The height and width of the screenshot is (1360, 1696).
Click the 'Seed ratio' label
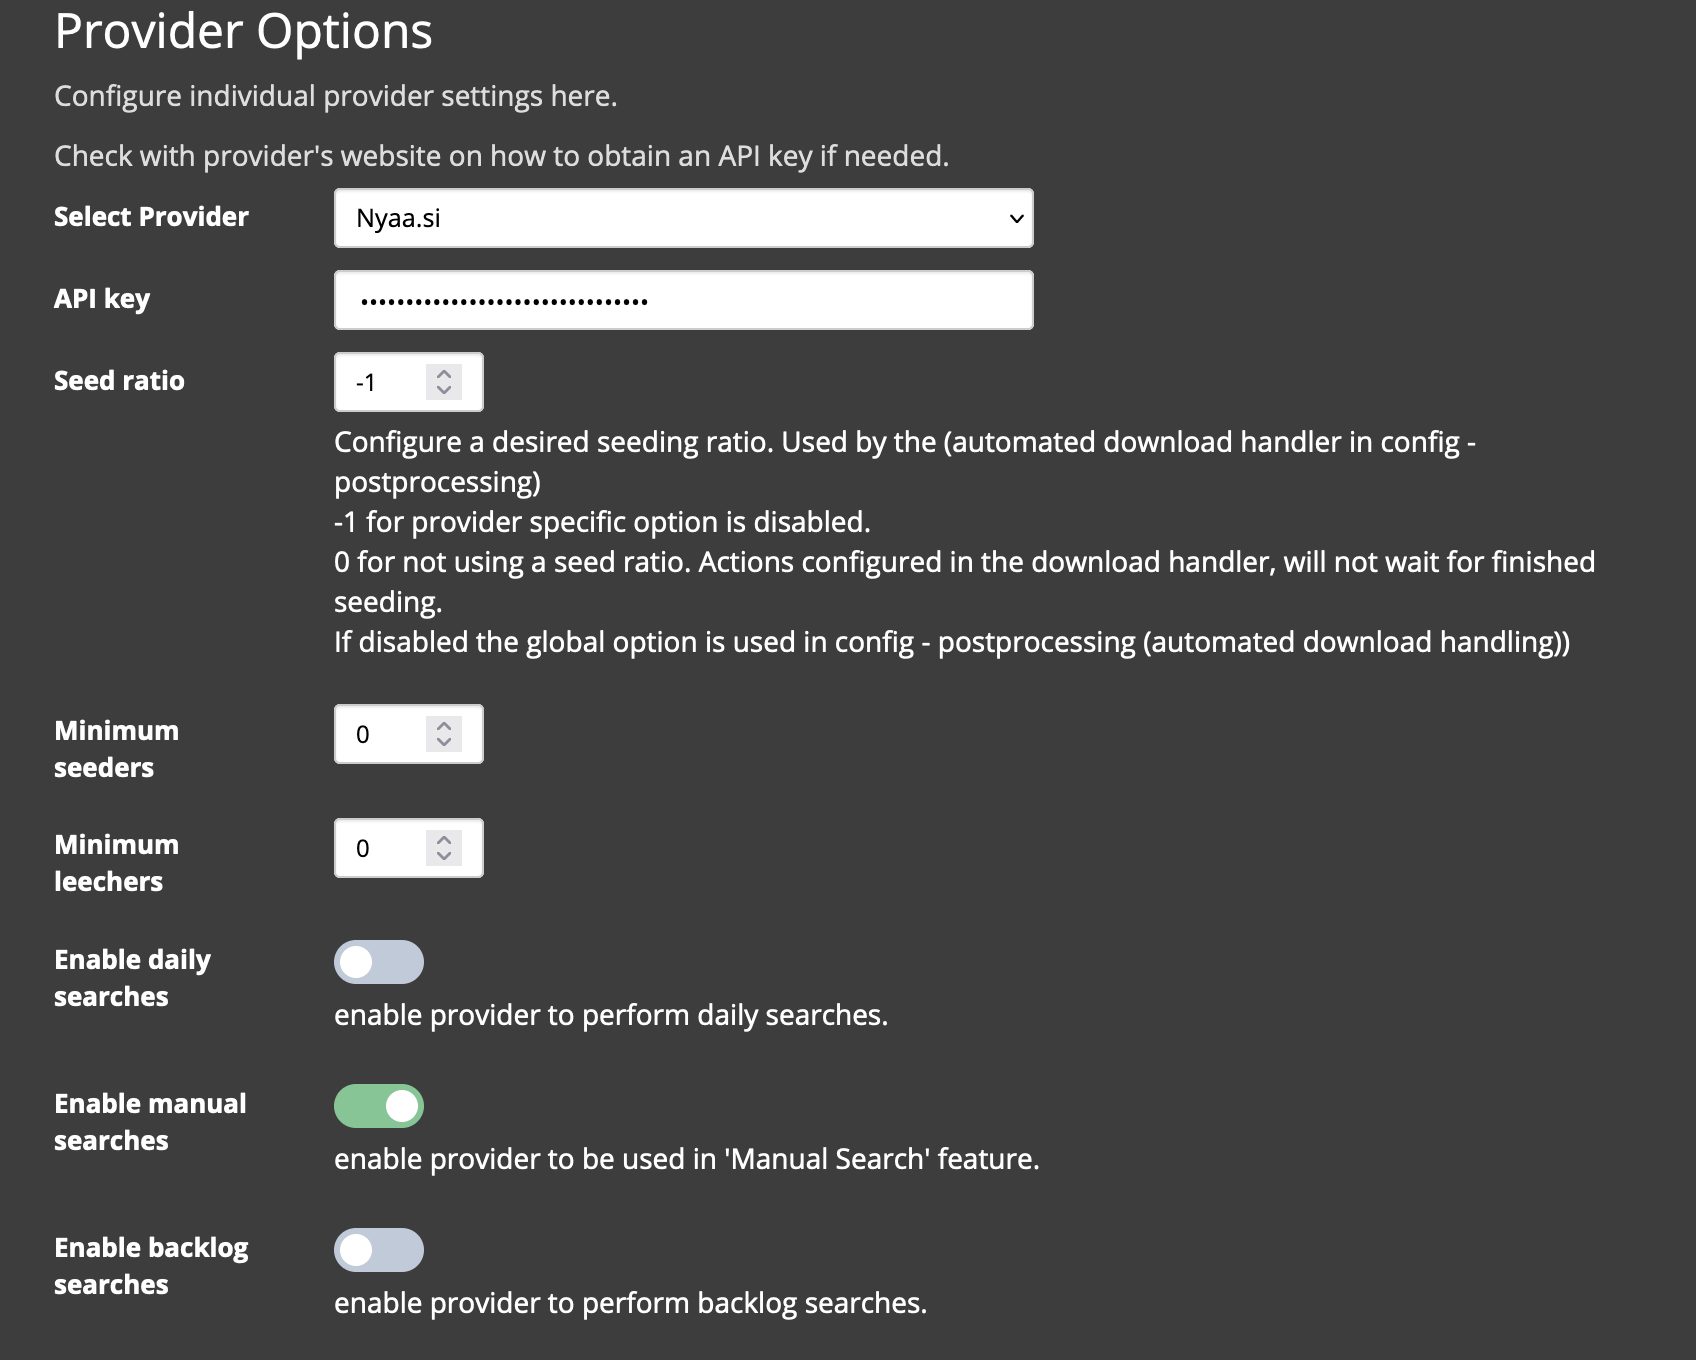click(x=119, y=381)
